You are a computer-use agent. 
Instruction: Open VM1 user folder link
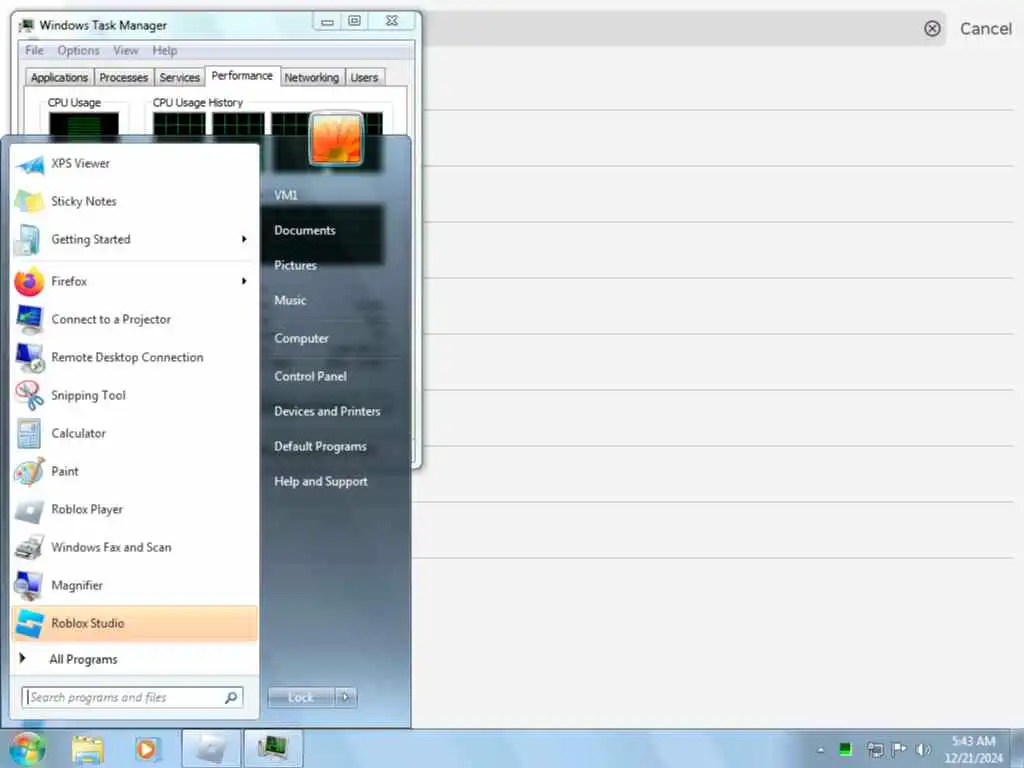point(285,195)
